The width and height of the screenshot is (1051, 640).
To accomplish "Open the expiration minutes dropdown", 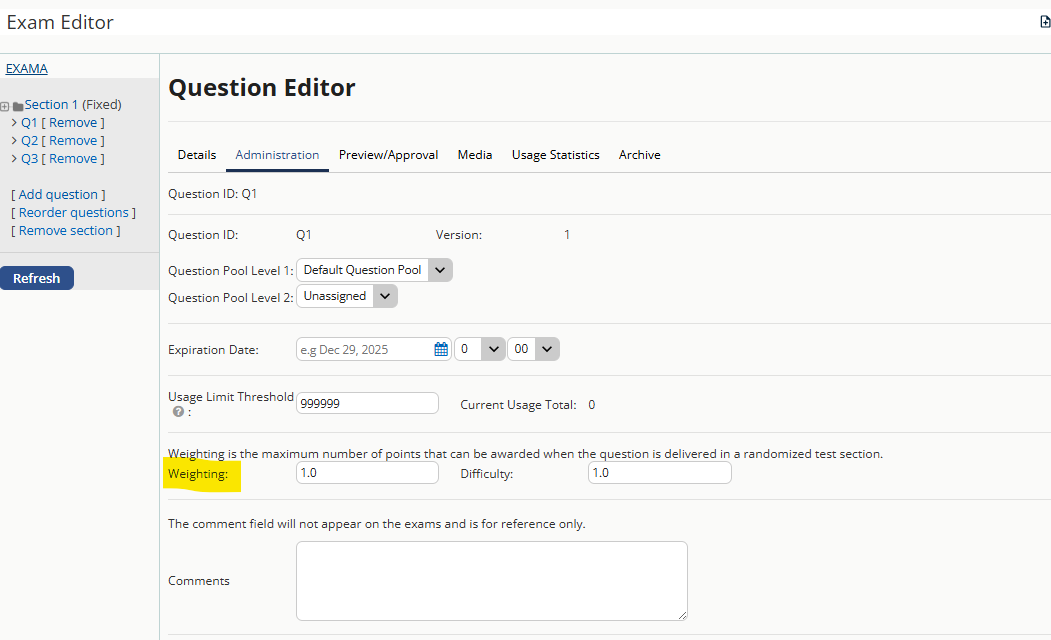I will tap(533, 349).
